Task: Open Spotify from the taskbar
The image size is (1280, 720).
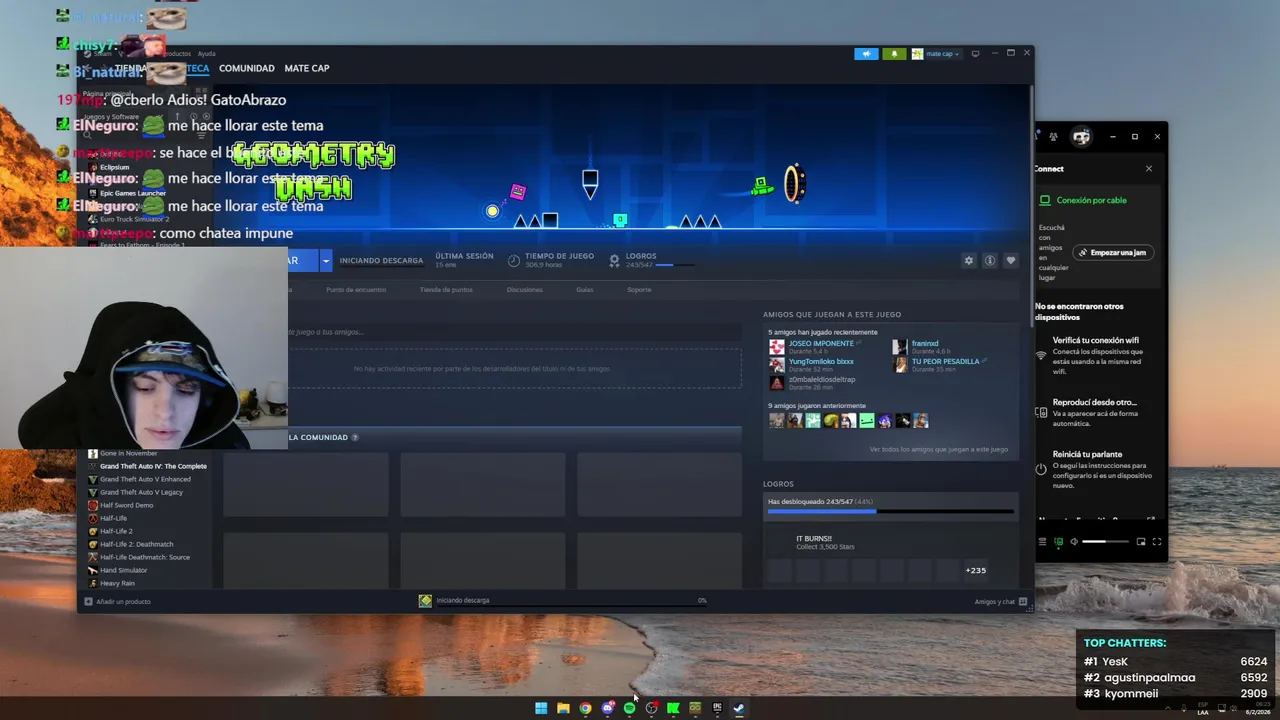Action: (x=629, y=708)
